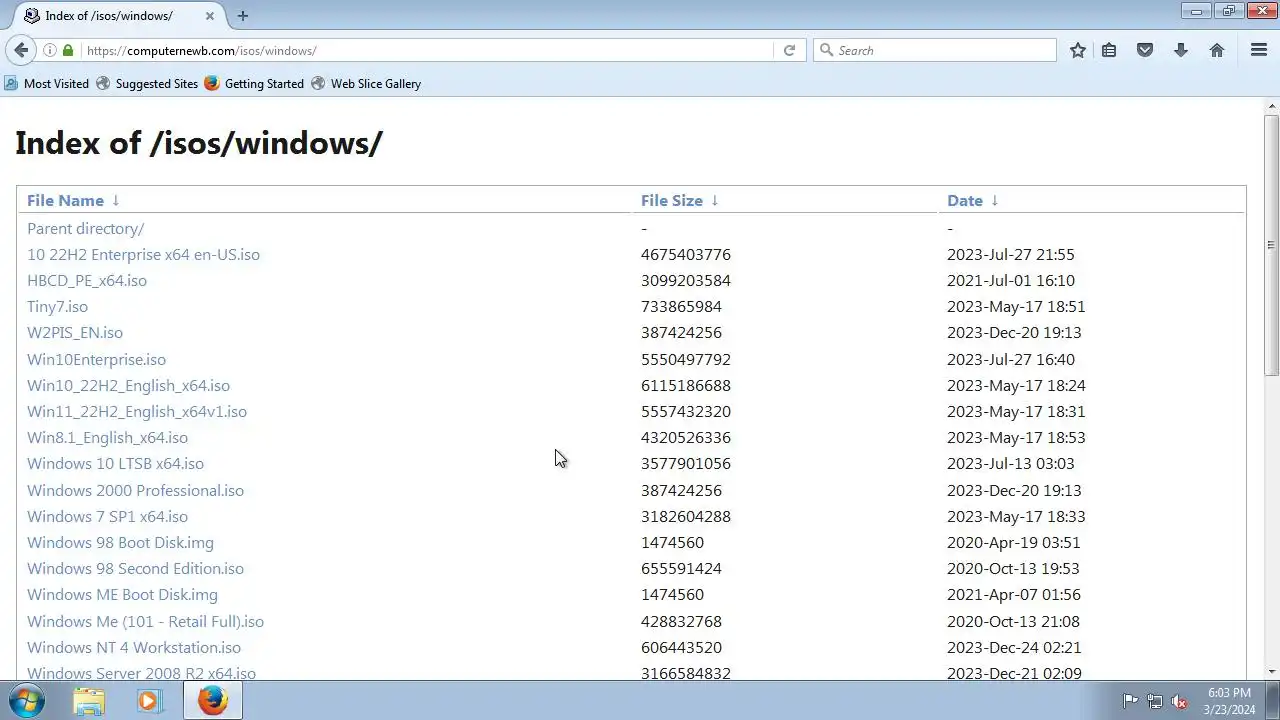Sort by the File Name column header
The image size is (1280, 720).
[x=65, y=200]
